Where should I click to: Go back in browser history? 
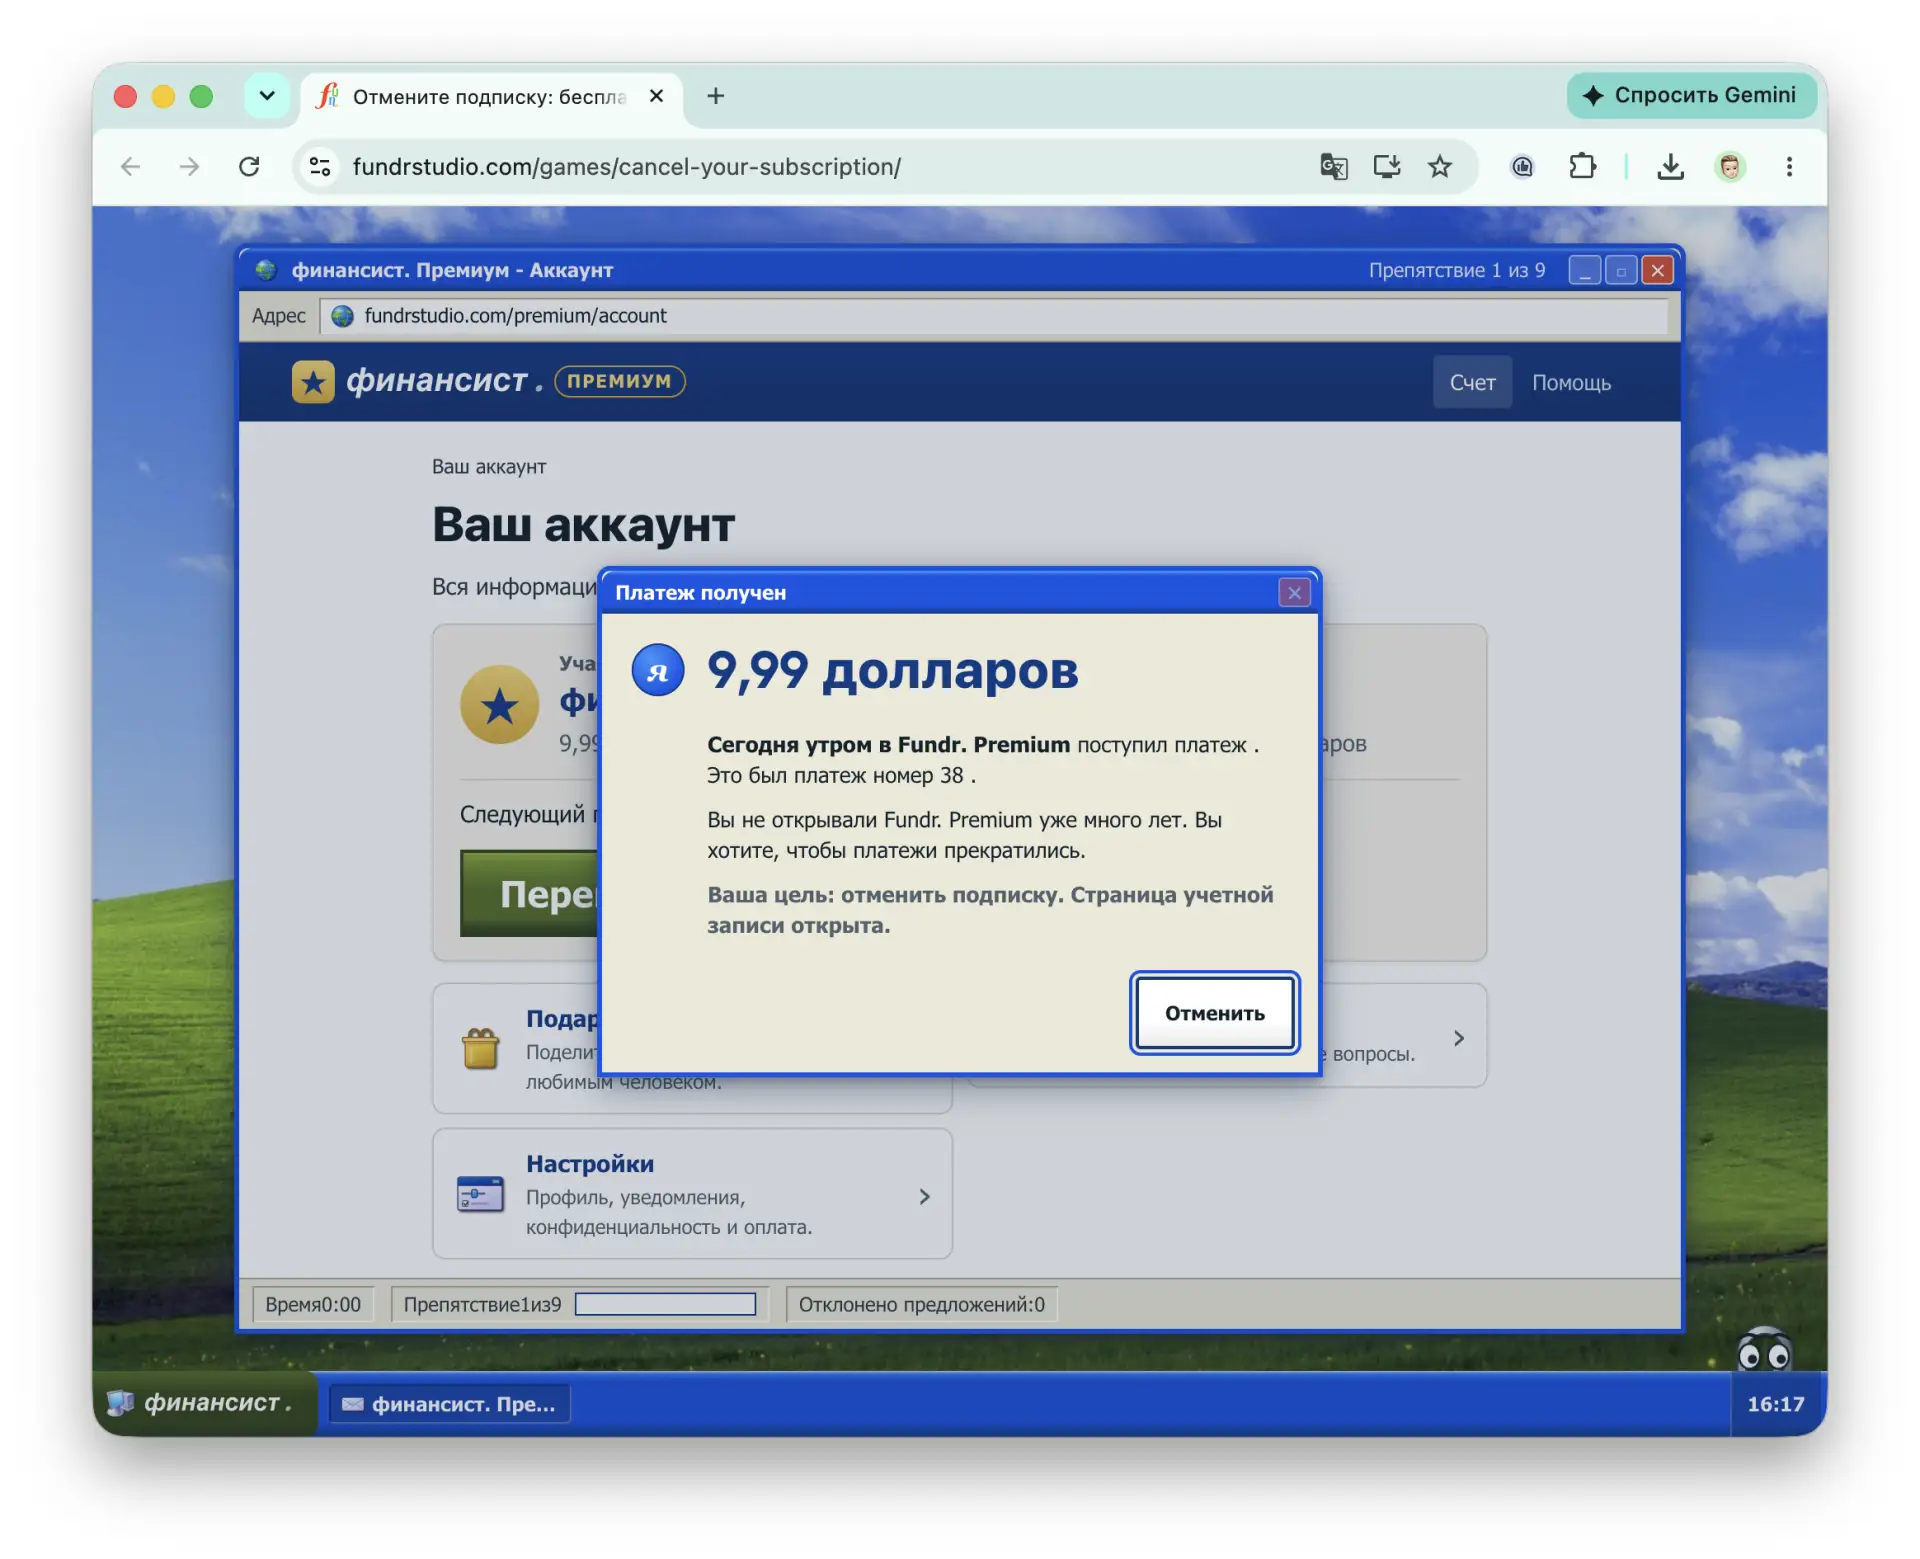click(x=130, y=166)
